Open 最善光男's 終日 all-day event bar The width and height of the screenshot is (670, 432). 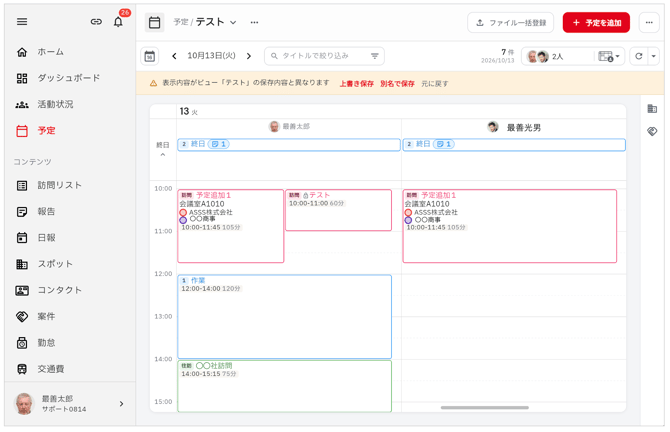click(514, 145)
